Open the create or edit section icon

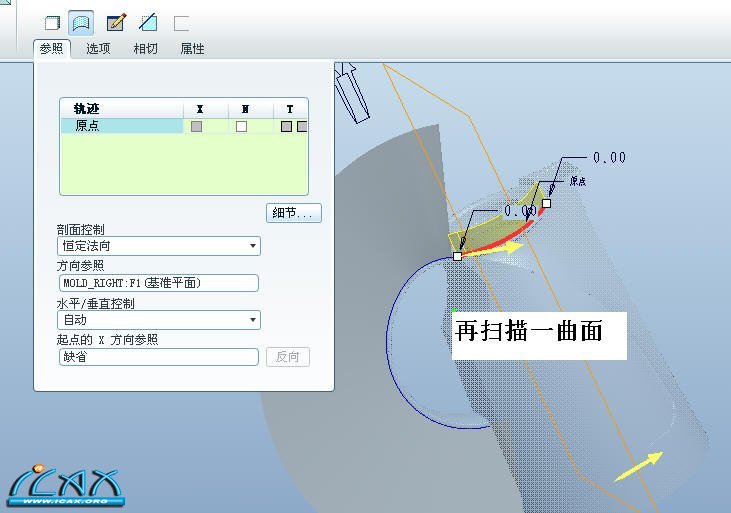[116, 23]
